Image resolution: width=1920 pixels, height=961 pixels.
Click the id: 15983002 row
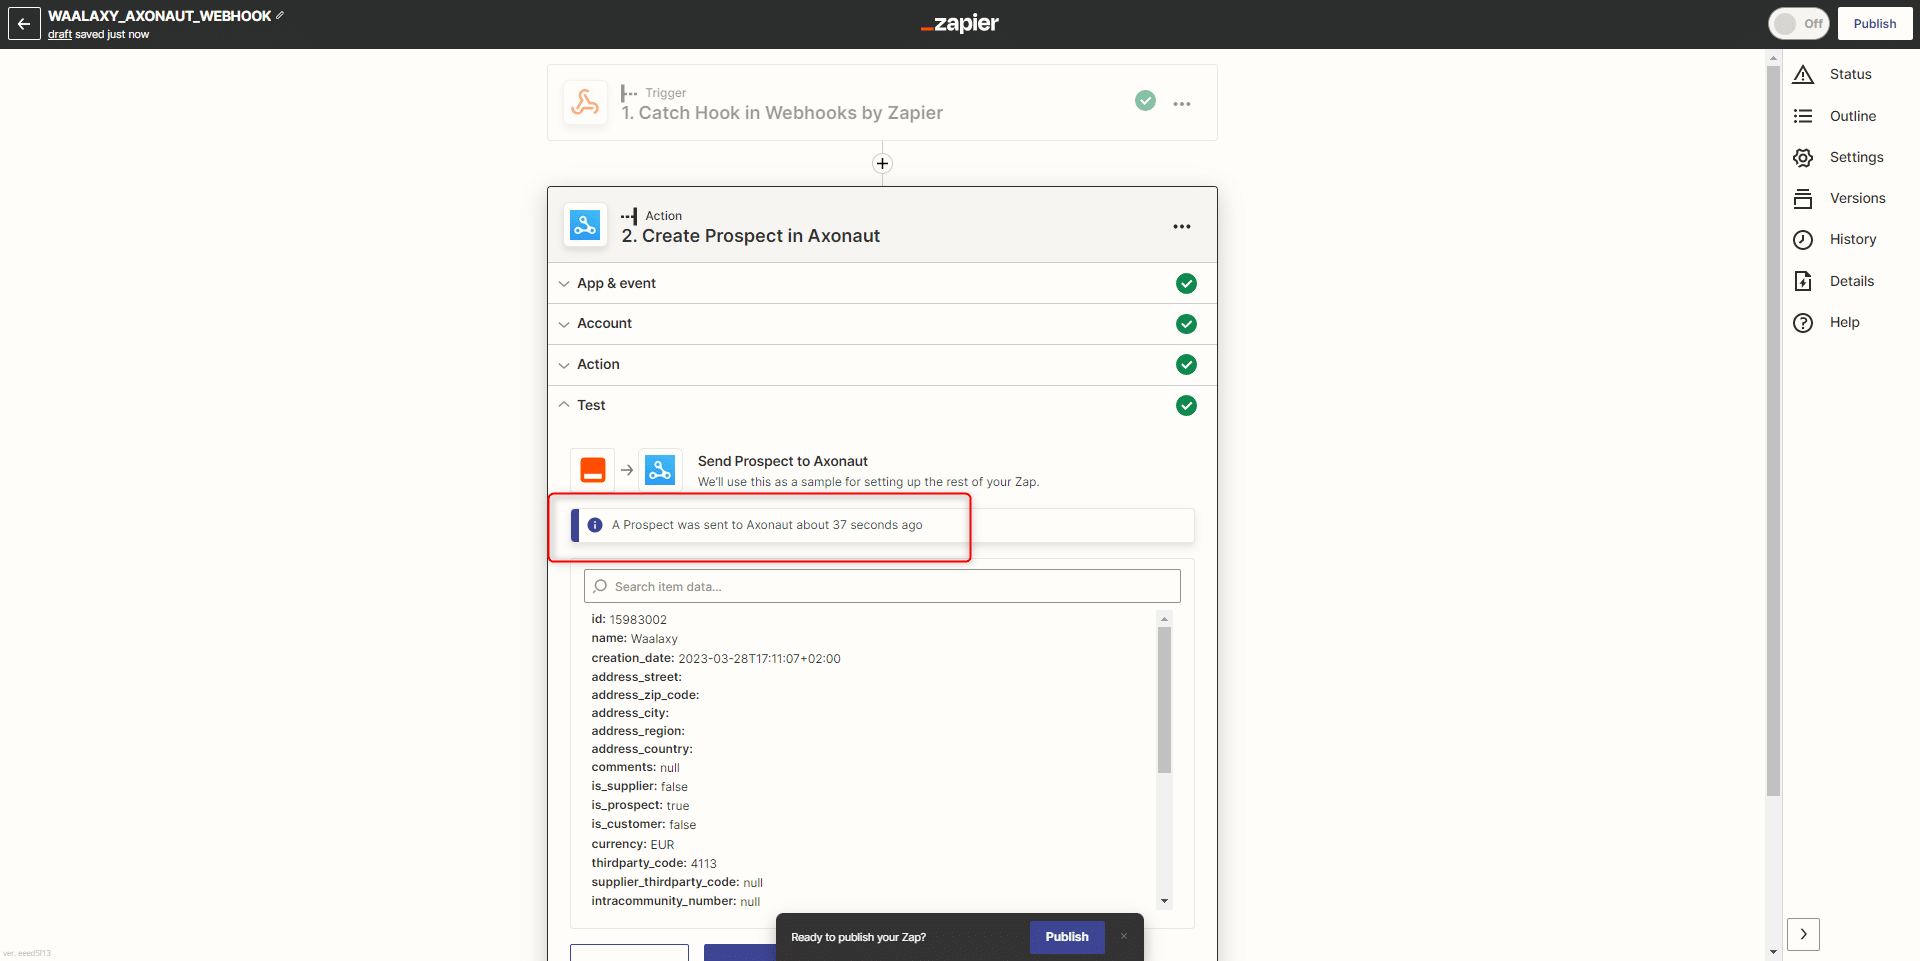pyautogui.click(x=629, y=620)
